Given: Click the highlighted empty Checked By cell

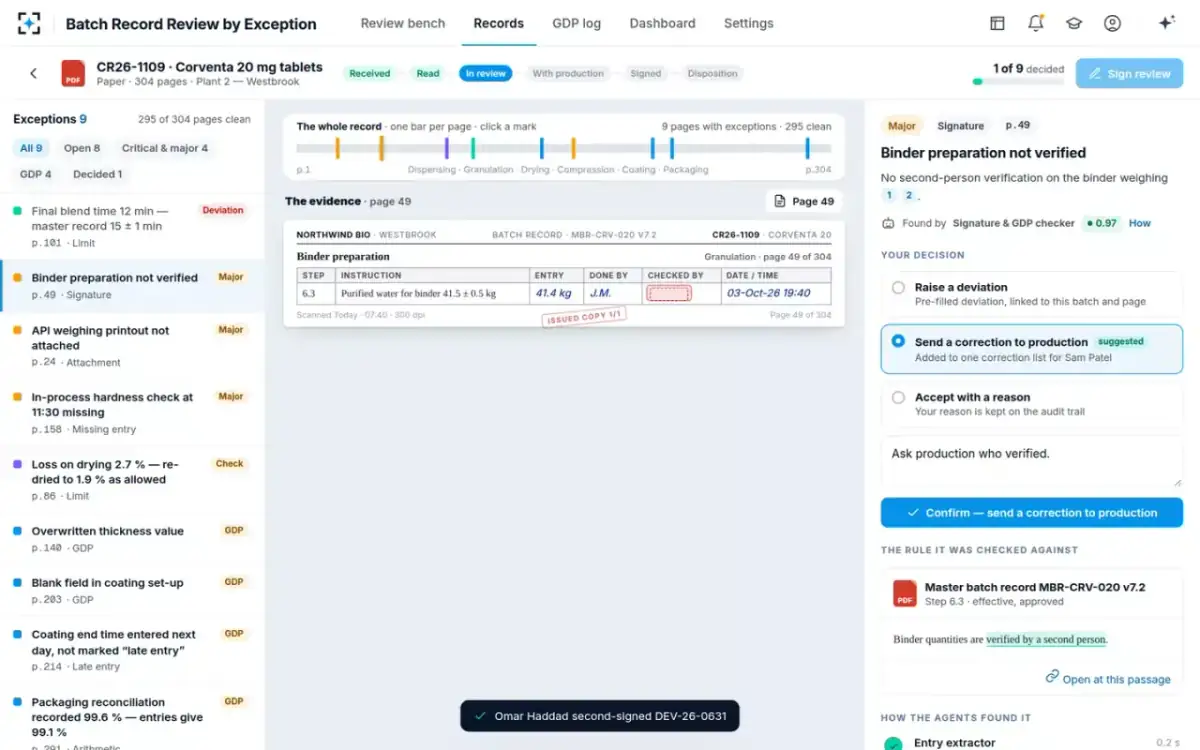Looking at the screenshot, I should pyautogui.click(x=669, y=293).
